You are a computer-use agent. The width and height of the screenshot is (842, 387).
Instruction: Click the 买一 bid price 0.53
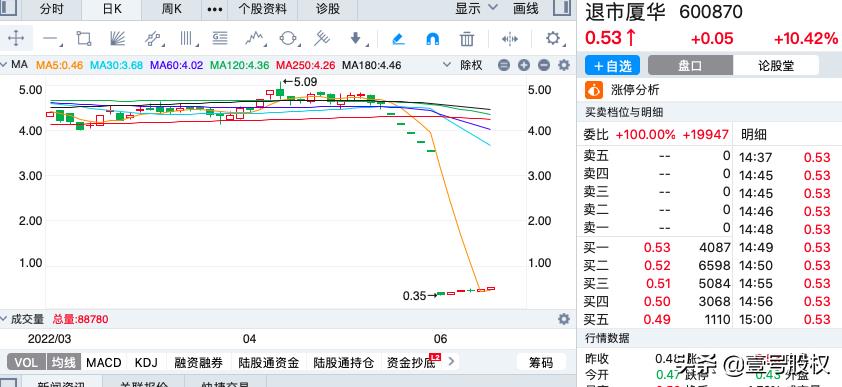pos(657,247)
